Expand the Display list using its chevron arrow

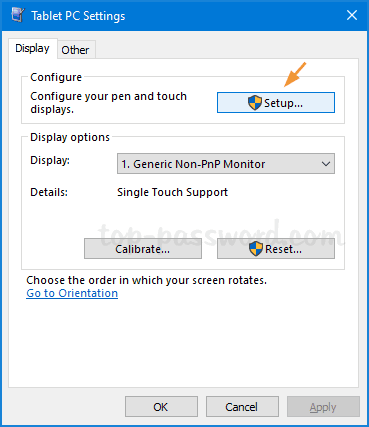[x=326, y=164]
